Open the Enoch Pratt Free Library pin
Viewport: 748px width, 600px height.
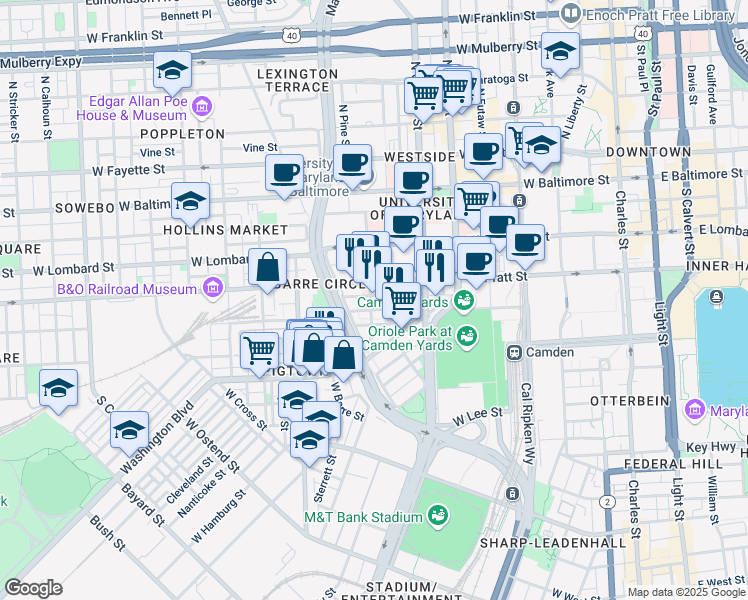pos(570,15)
